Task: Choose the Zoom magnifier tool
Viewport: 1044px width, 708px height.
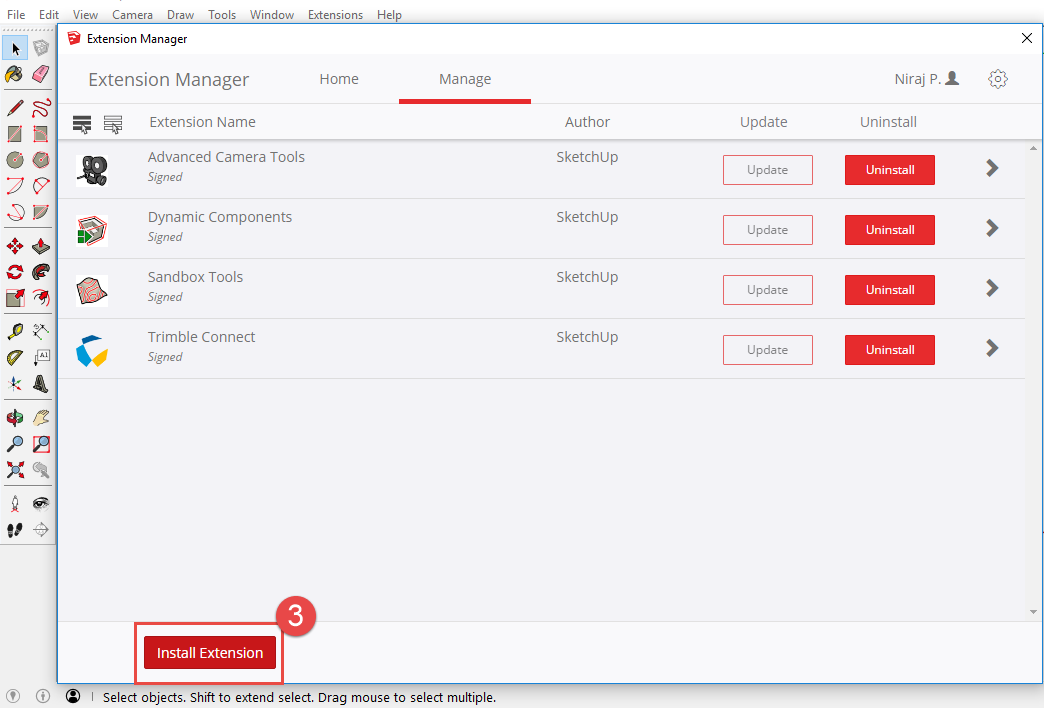Action: 15,444
